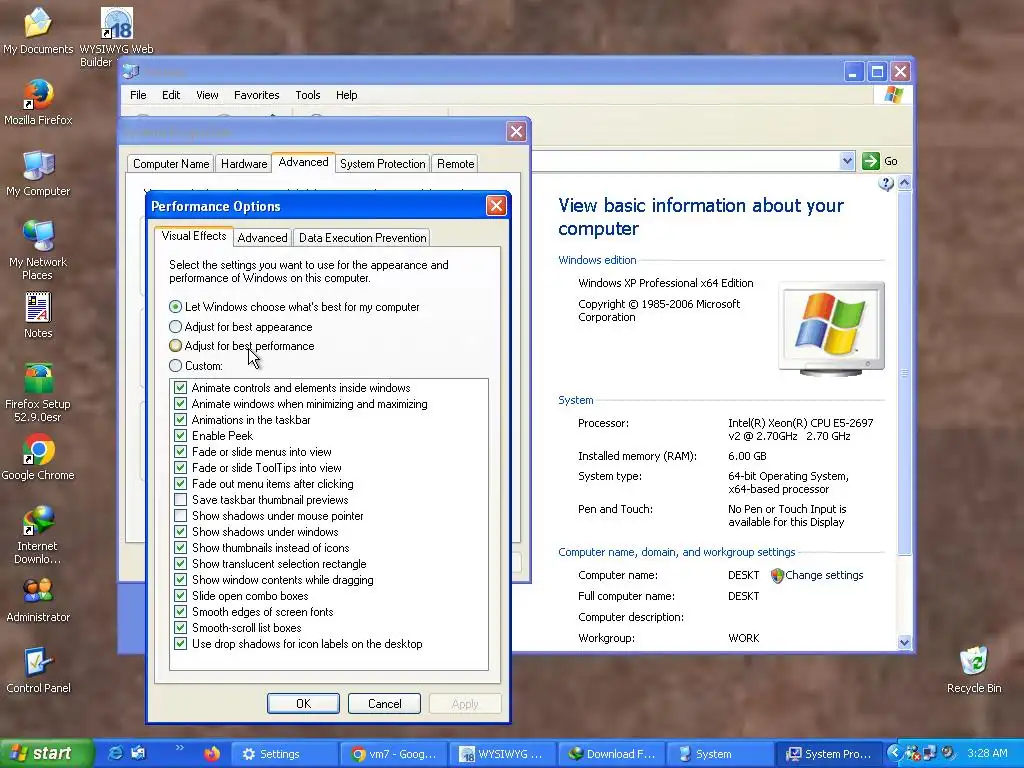Open the View menu
This screenshot has height=768, width=1024.
pos(207,95)
